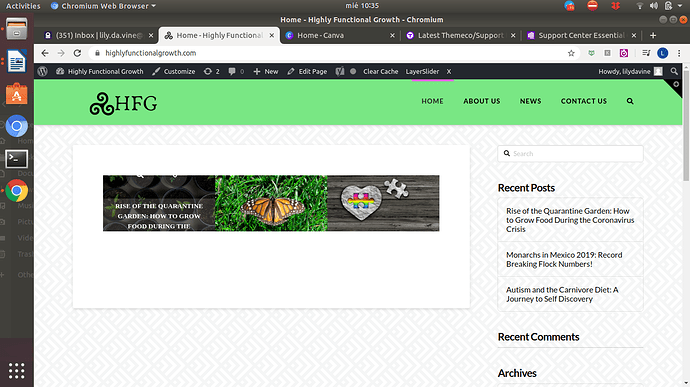Click Clear Cache in admin bar

tap(380, 71)
